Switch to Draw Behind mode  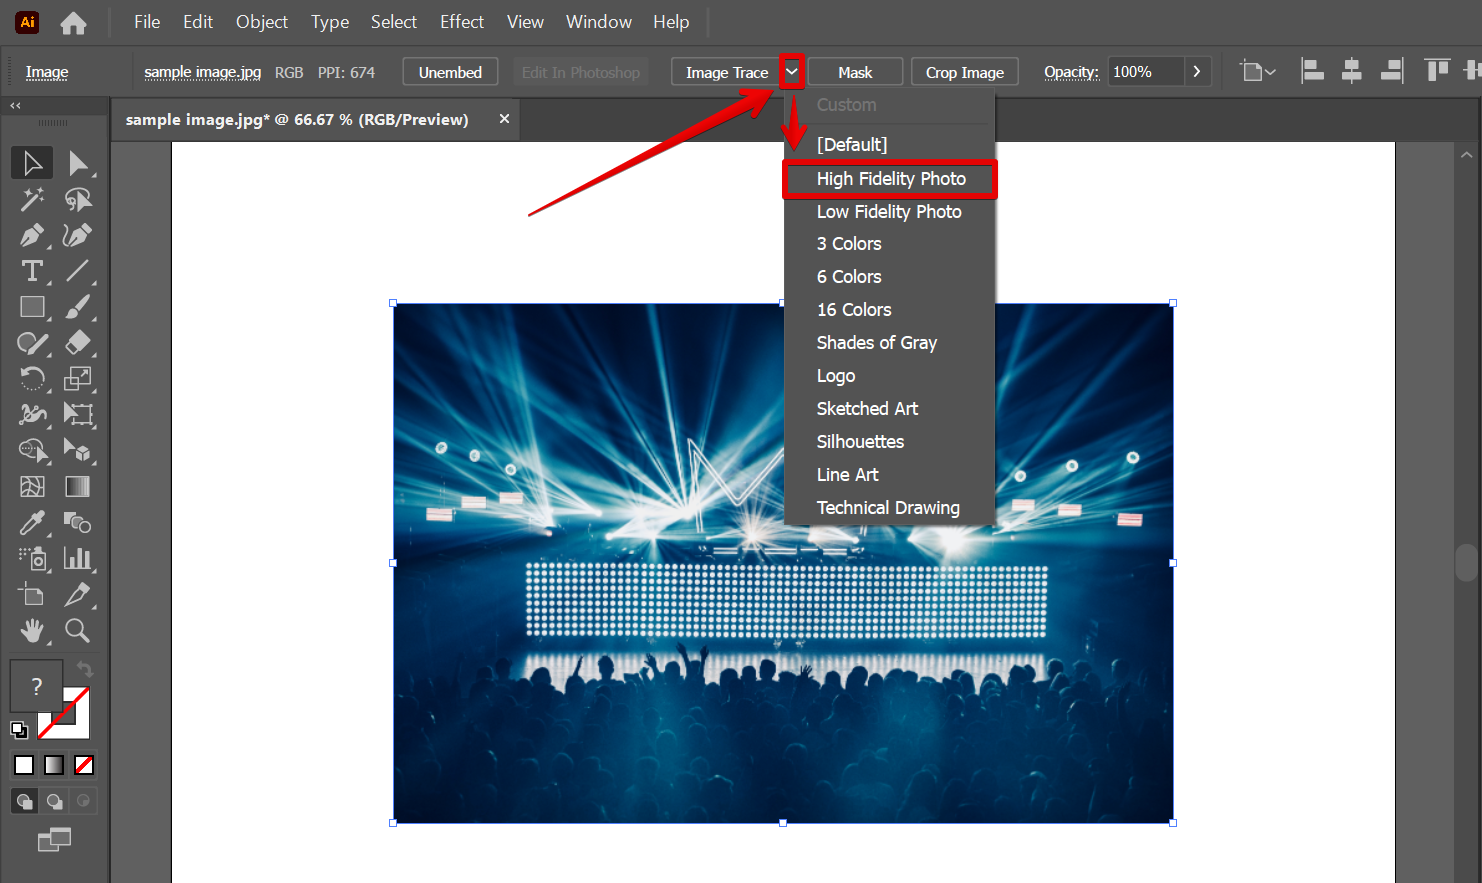click(54, 801)
